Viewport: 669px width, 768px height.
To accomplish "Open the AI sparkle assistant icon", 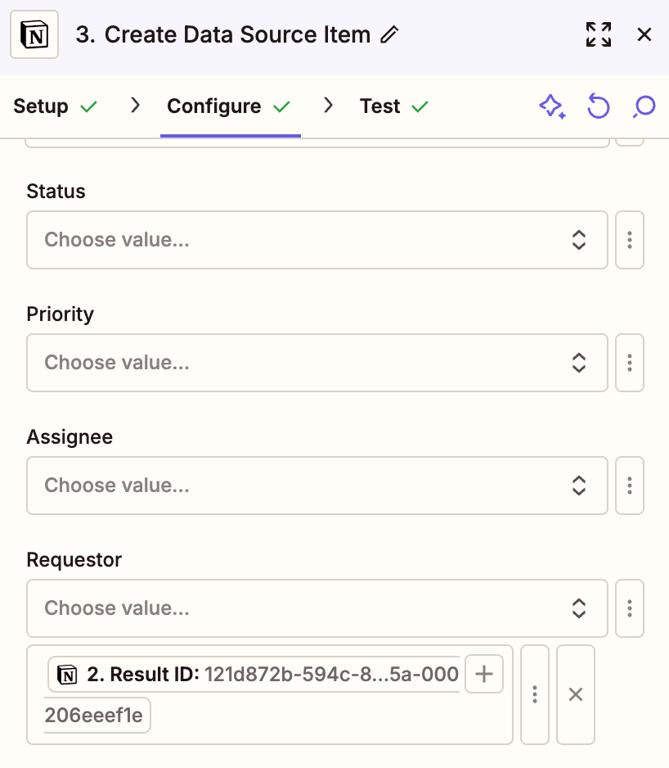I will click(552, 106).
